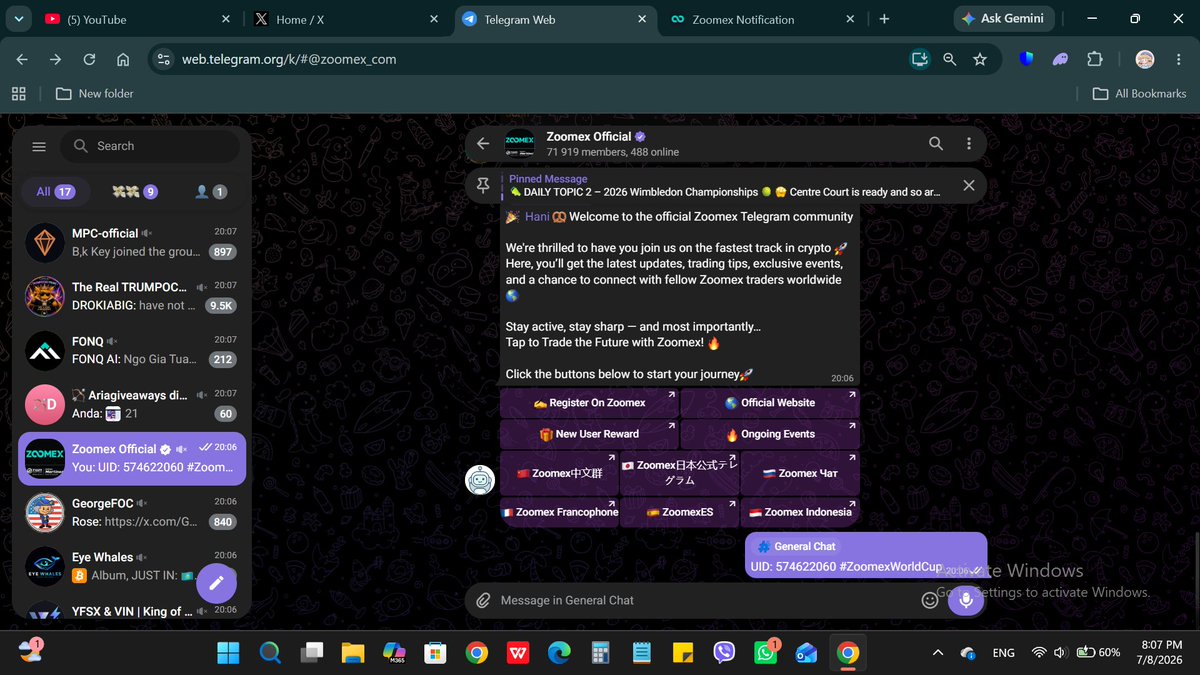Open WhatsApp from the taskbar
1200x675 pixels.
pos(765,653)
